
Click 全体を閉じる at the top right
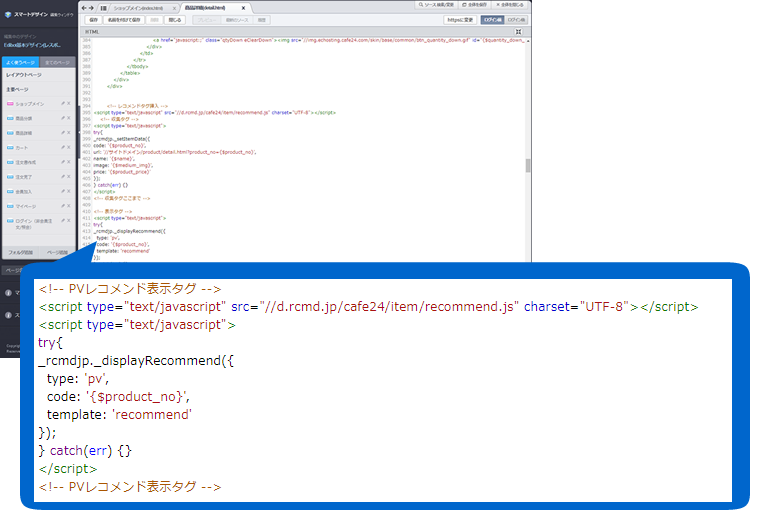click(x=510, y=4)
